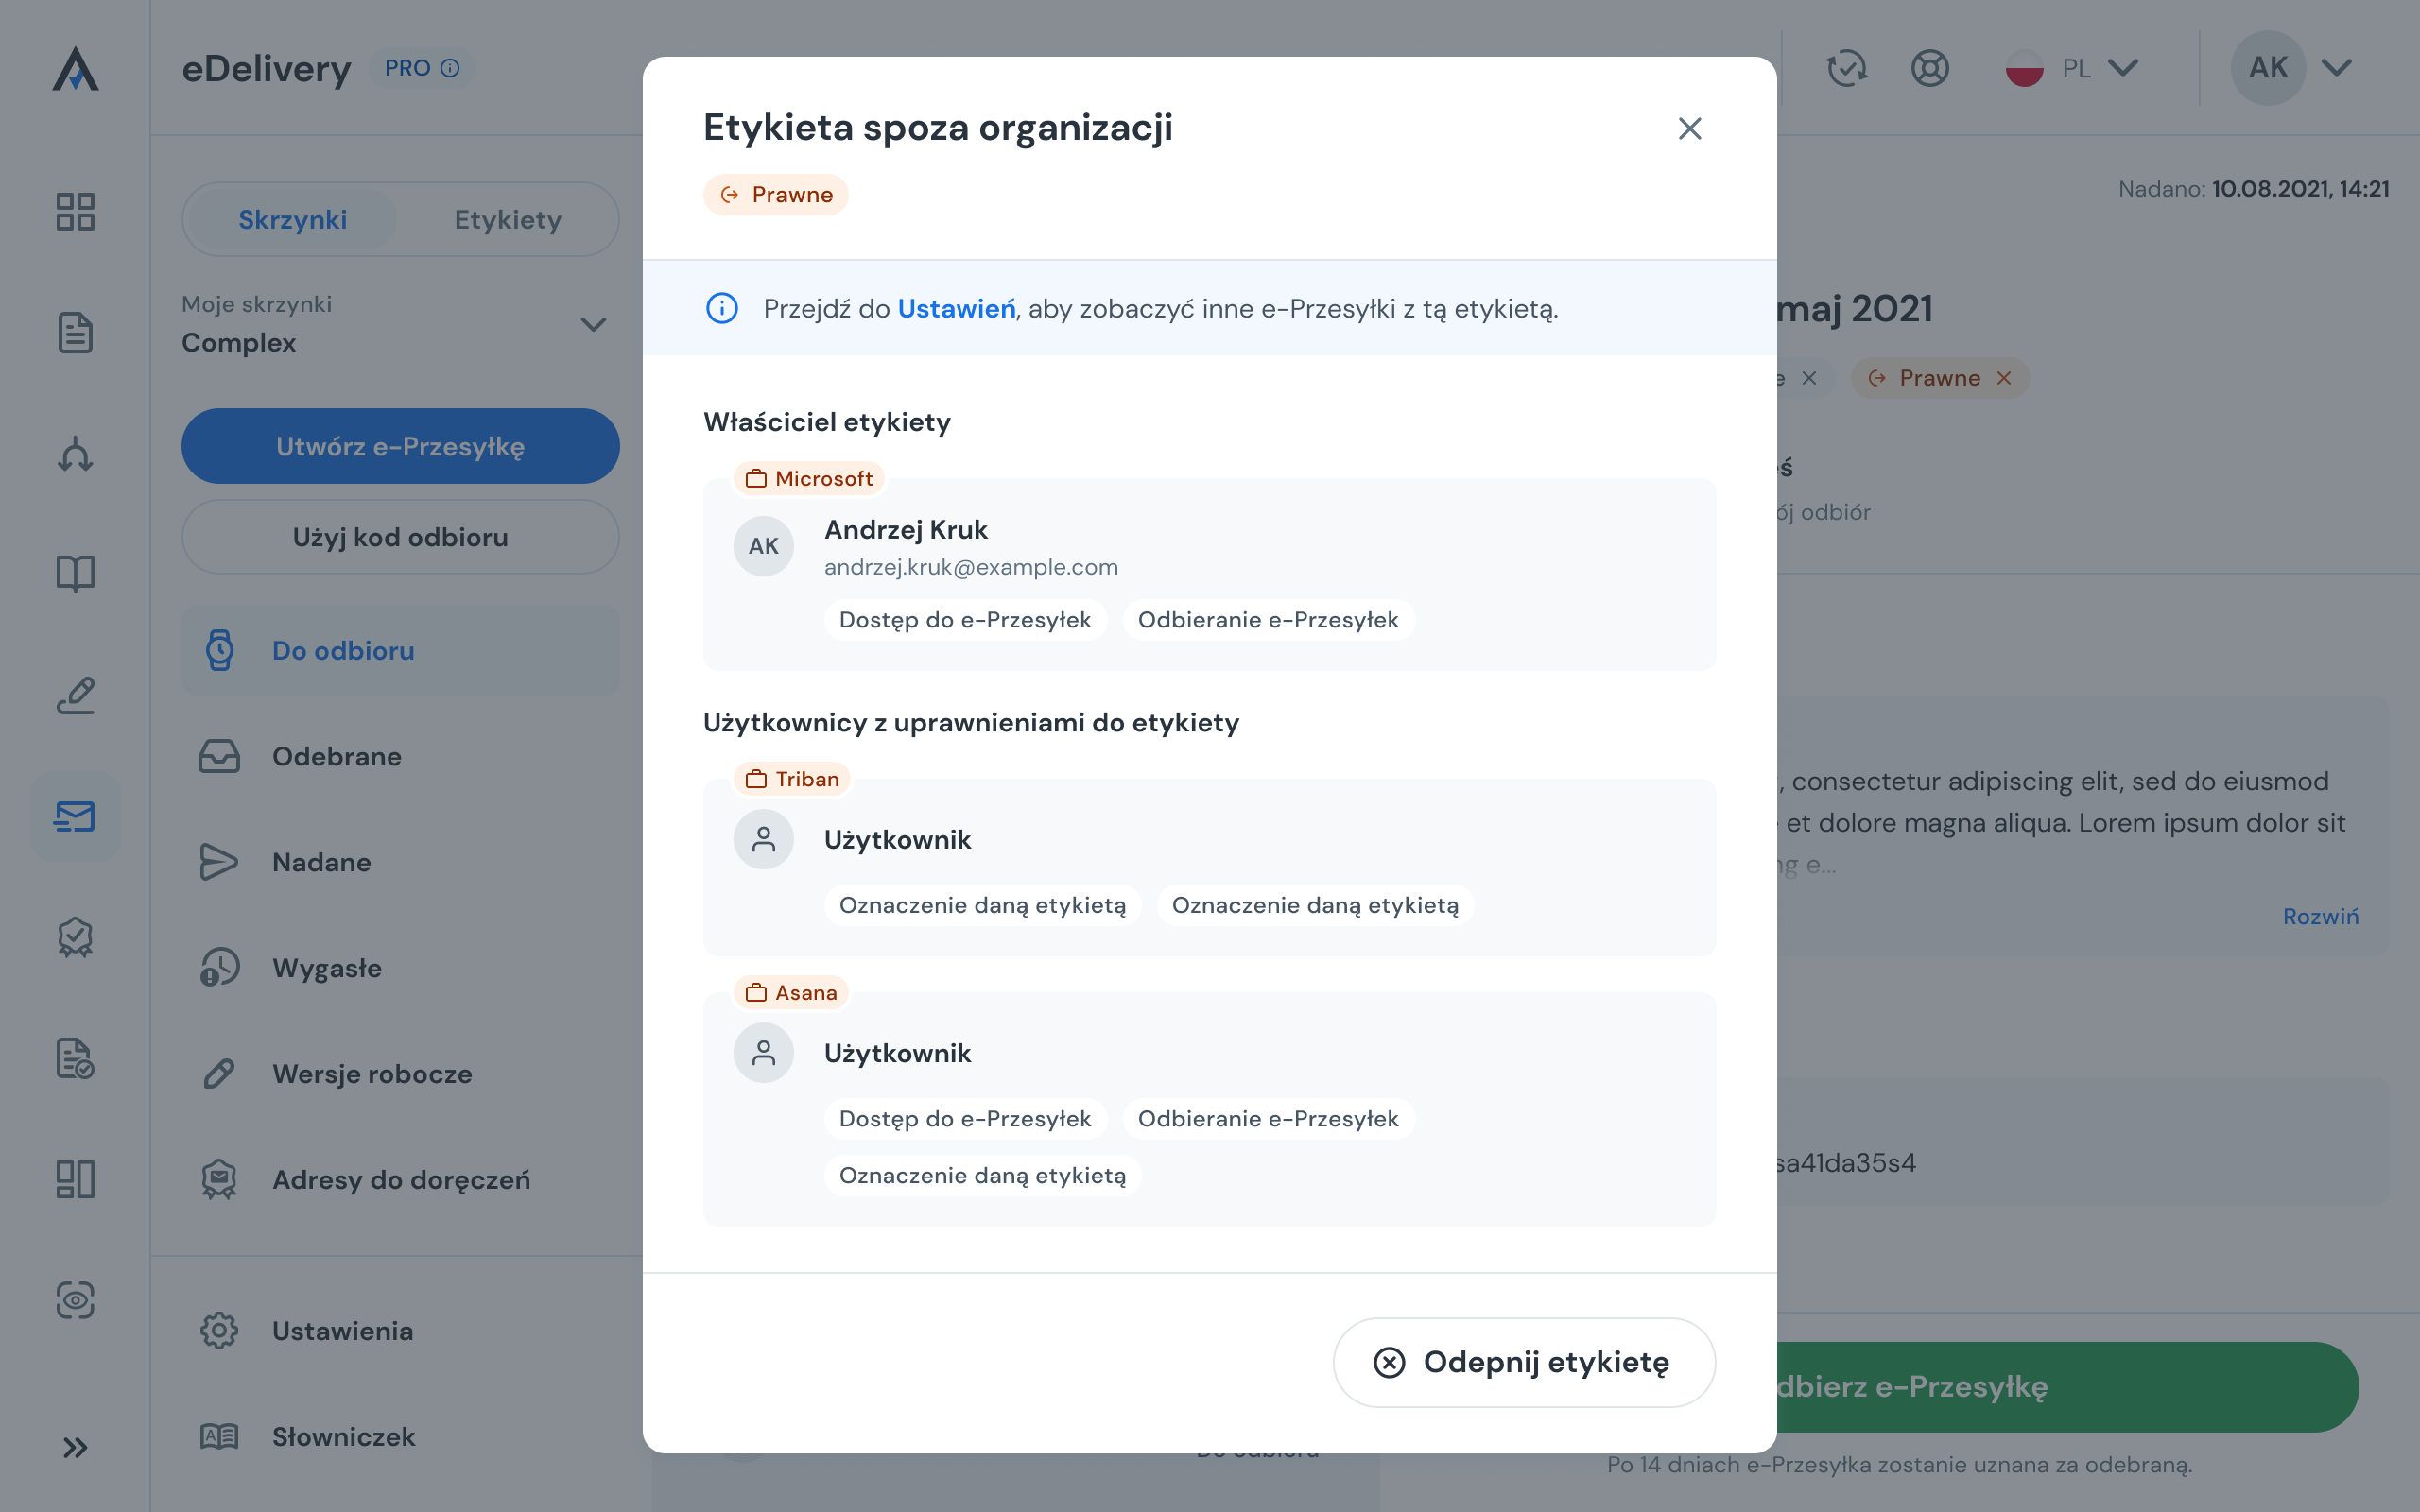This screenshot has height=1512, width=2420.
Task: Open the dashboard grid icon in sidebar
Action: [x=75, y=212]
